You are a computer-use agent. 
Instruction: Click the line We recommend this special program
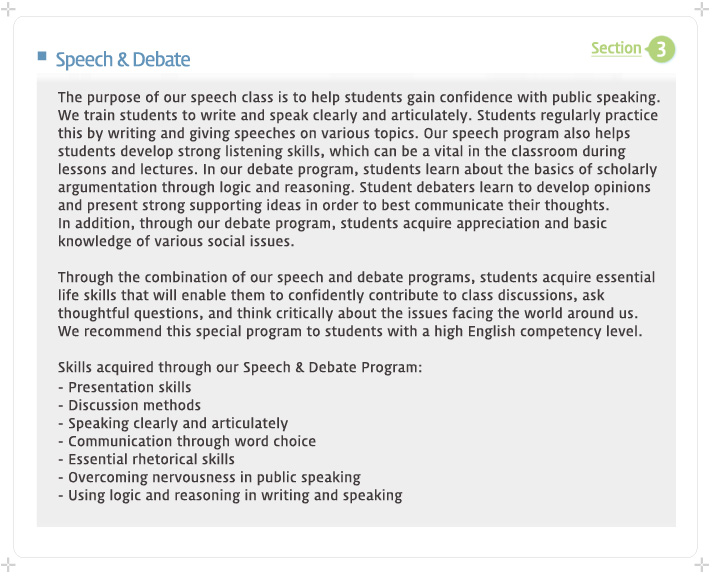[350, 331]
